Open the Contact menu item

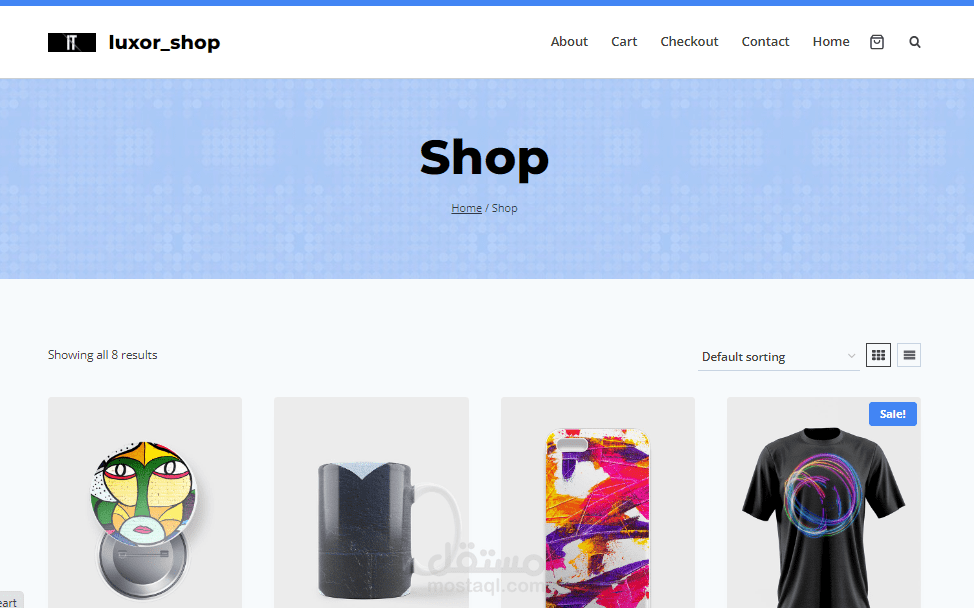click(765, 42)
